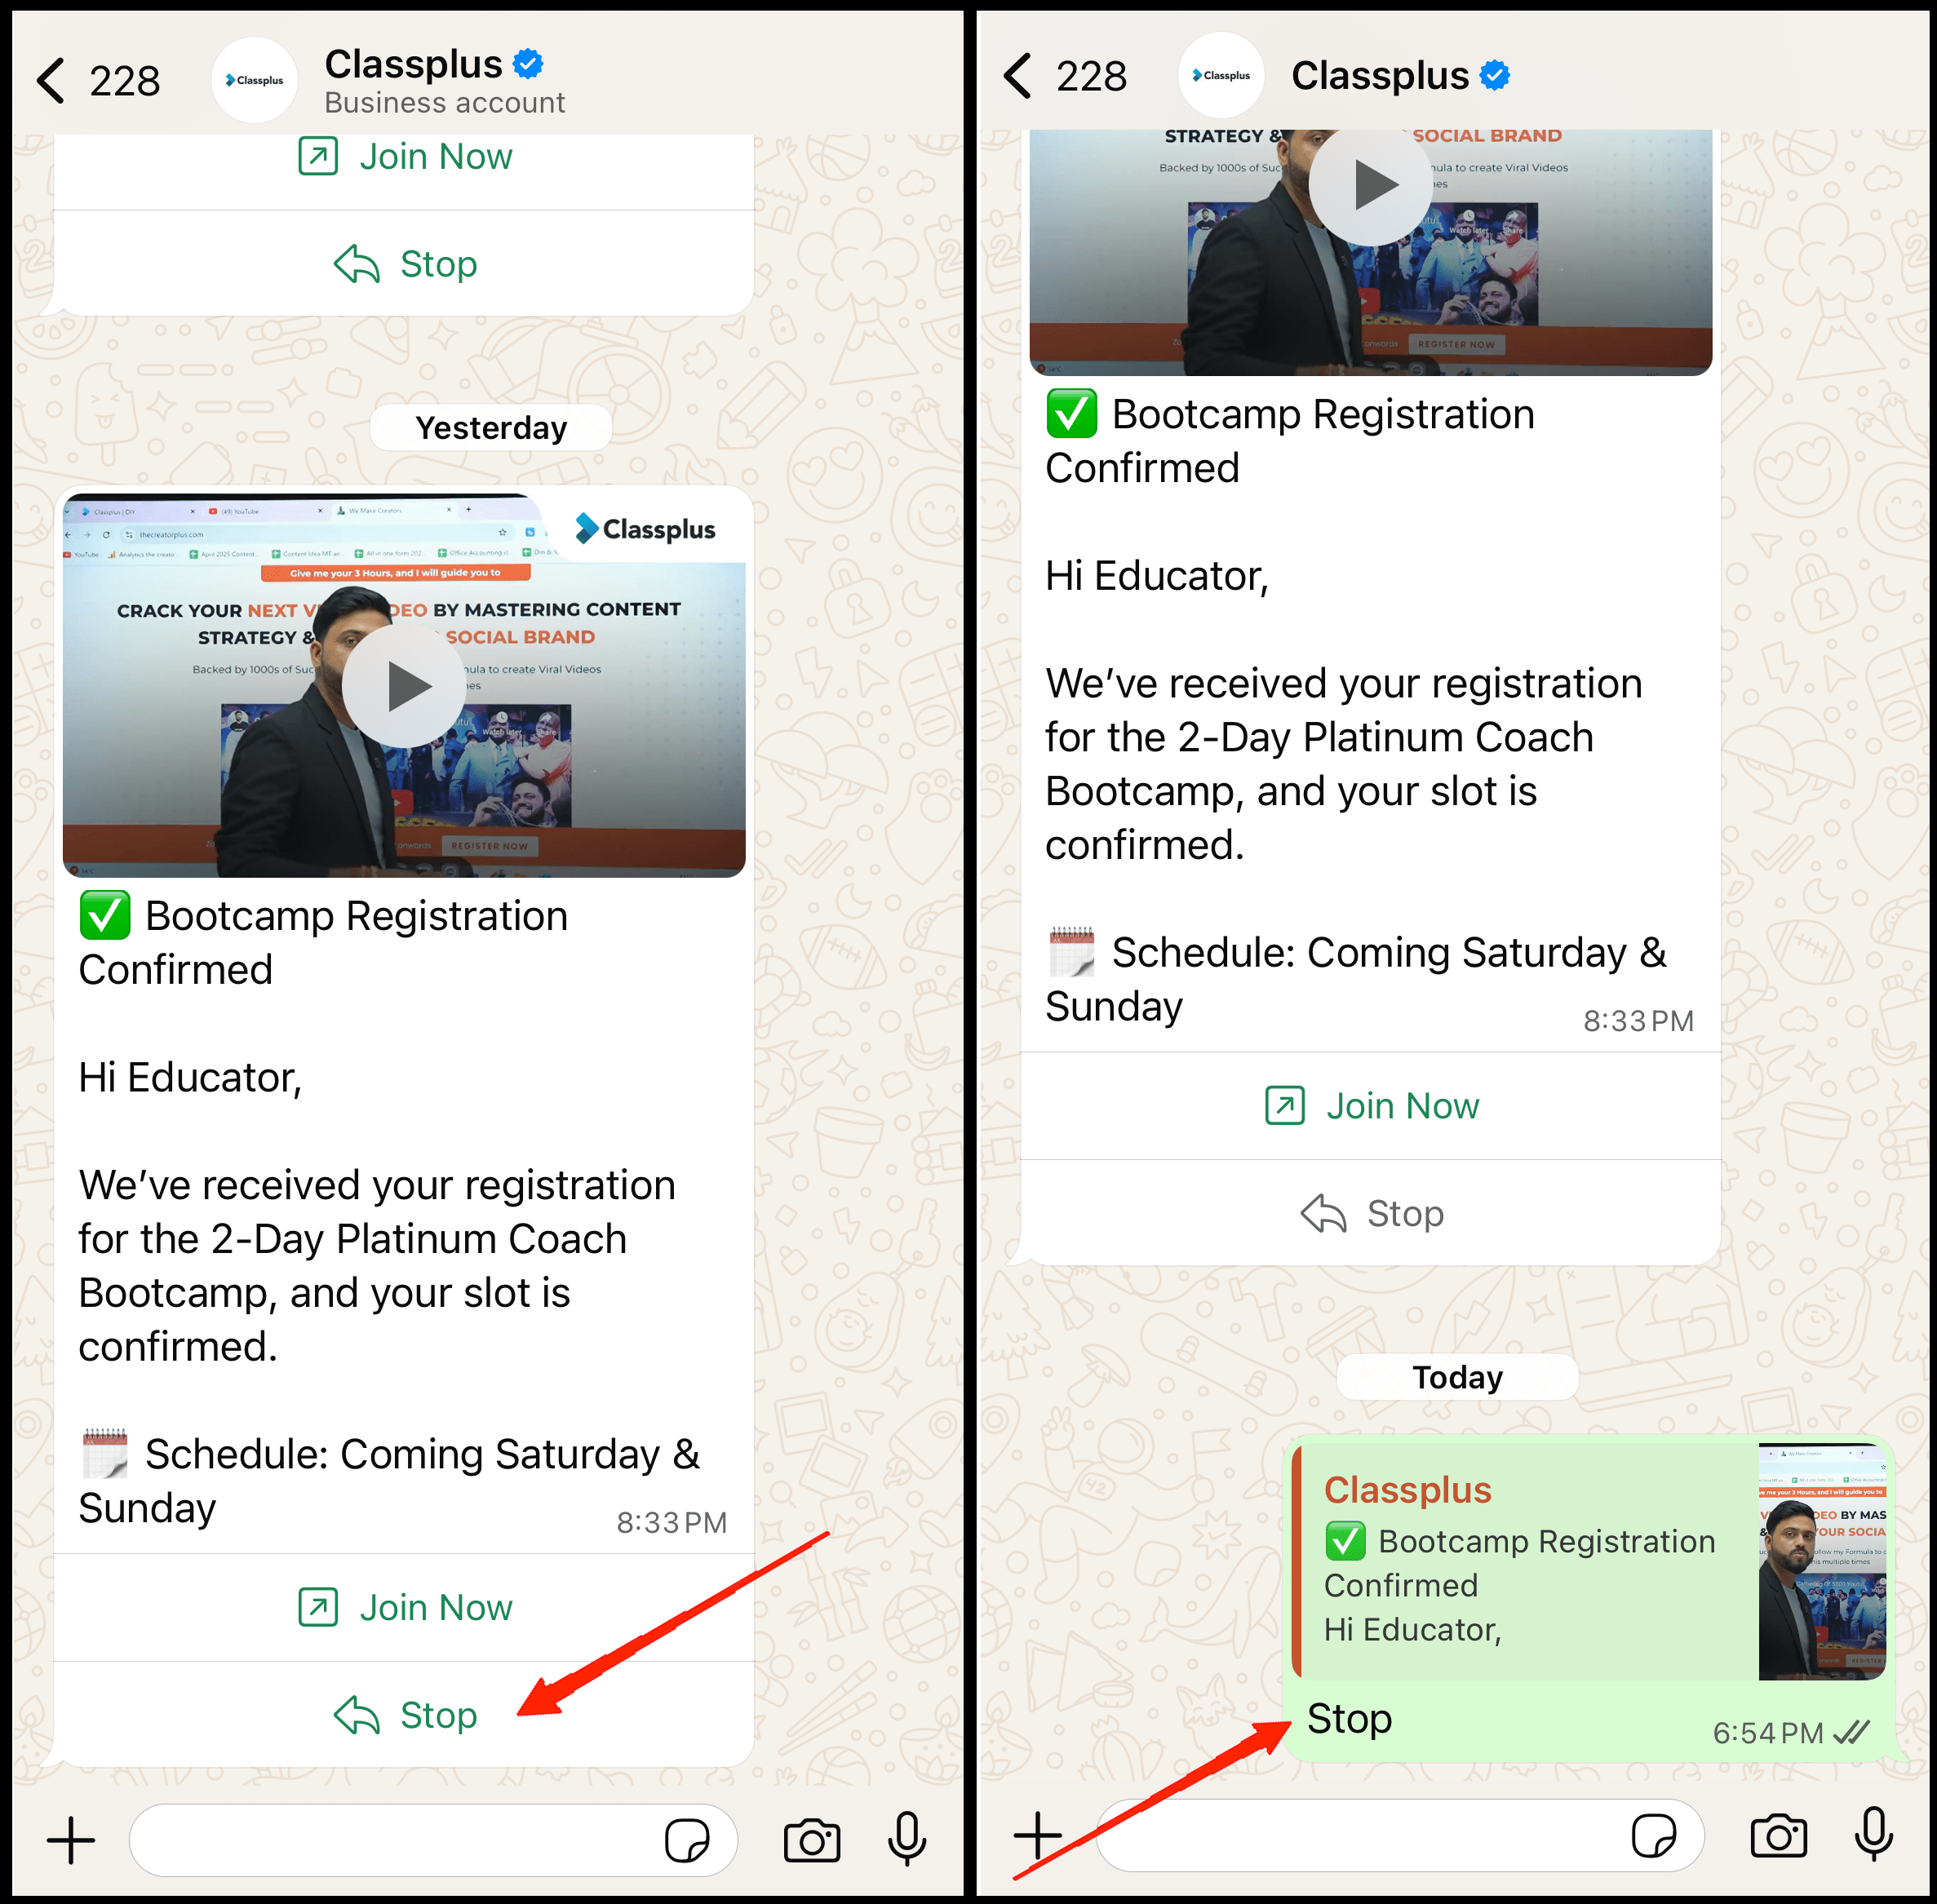Tap Yesterday date label in left screen
The height and width of the screenshot is (1904, 1937).
[x=491, y=428]
